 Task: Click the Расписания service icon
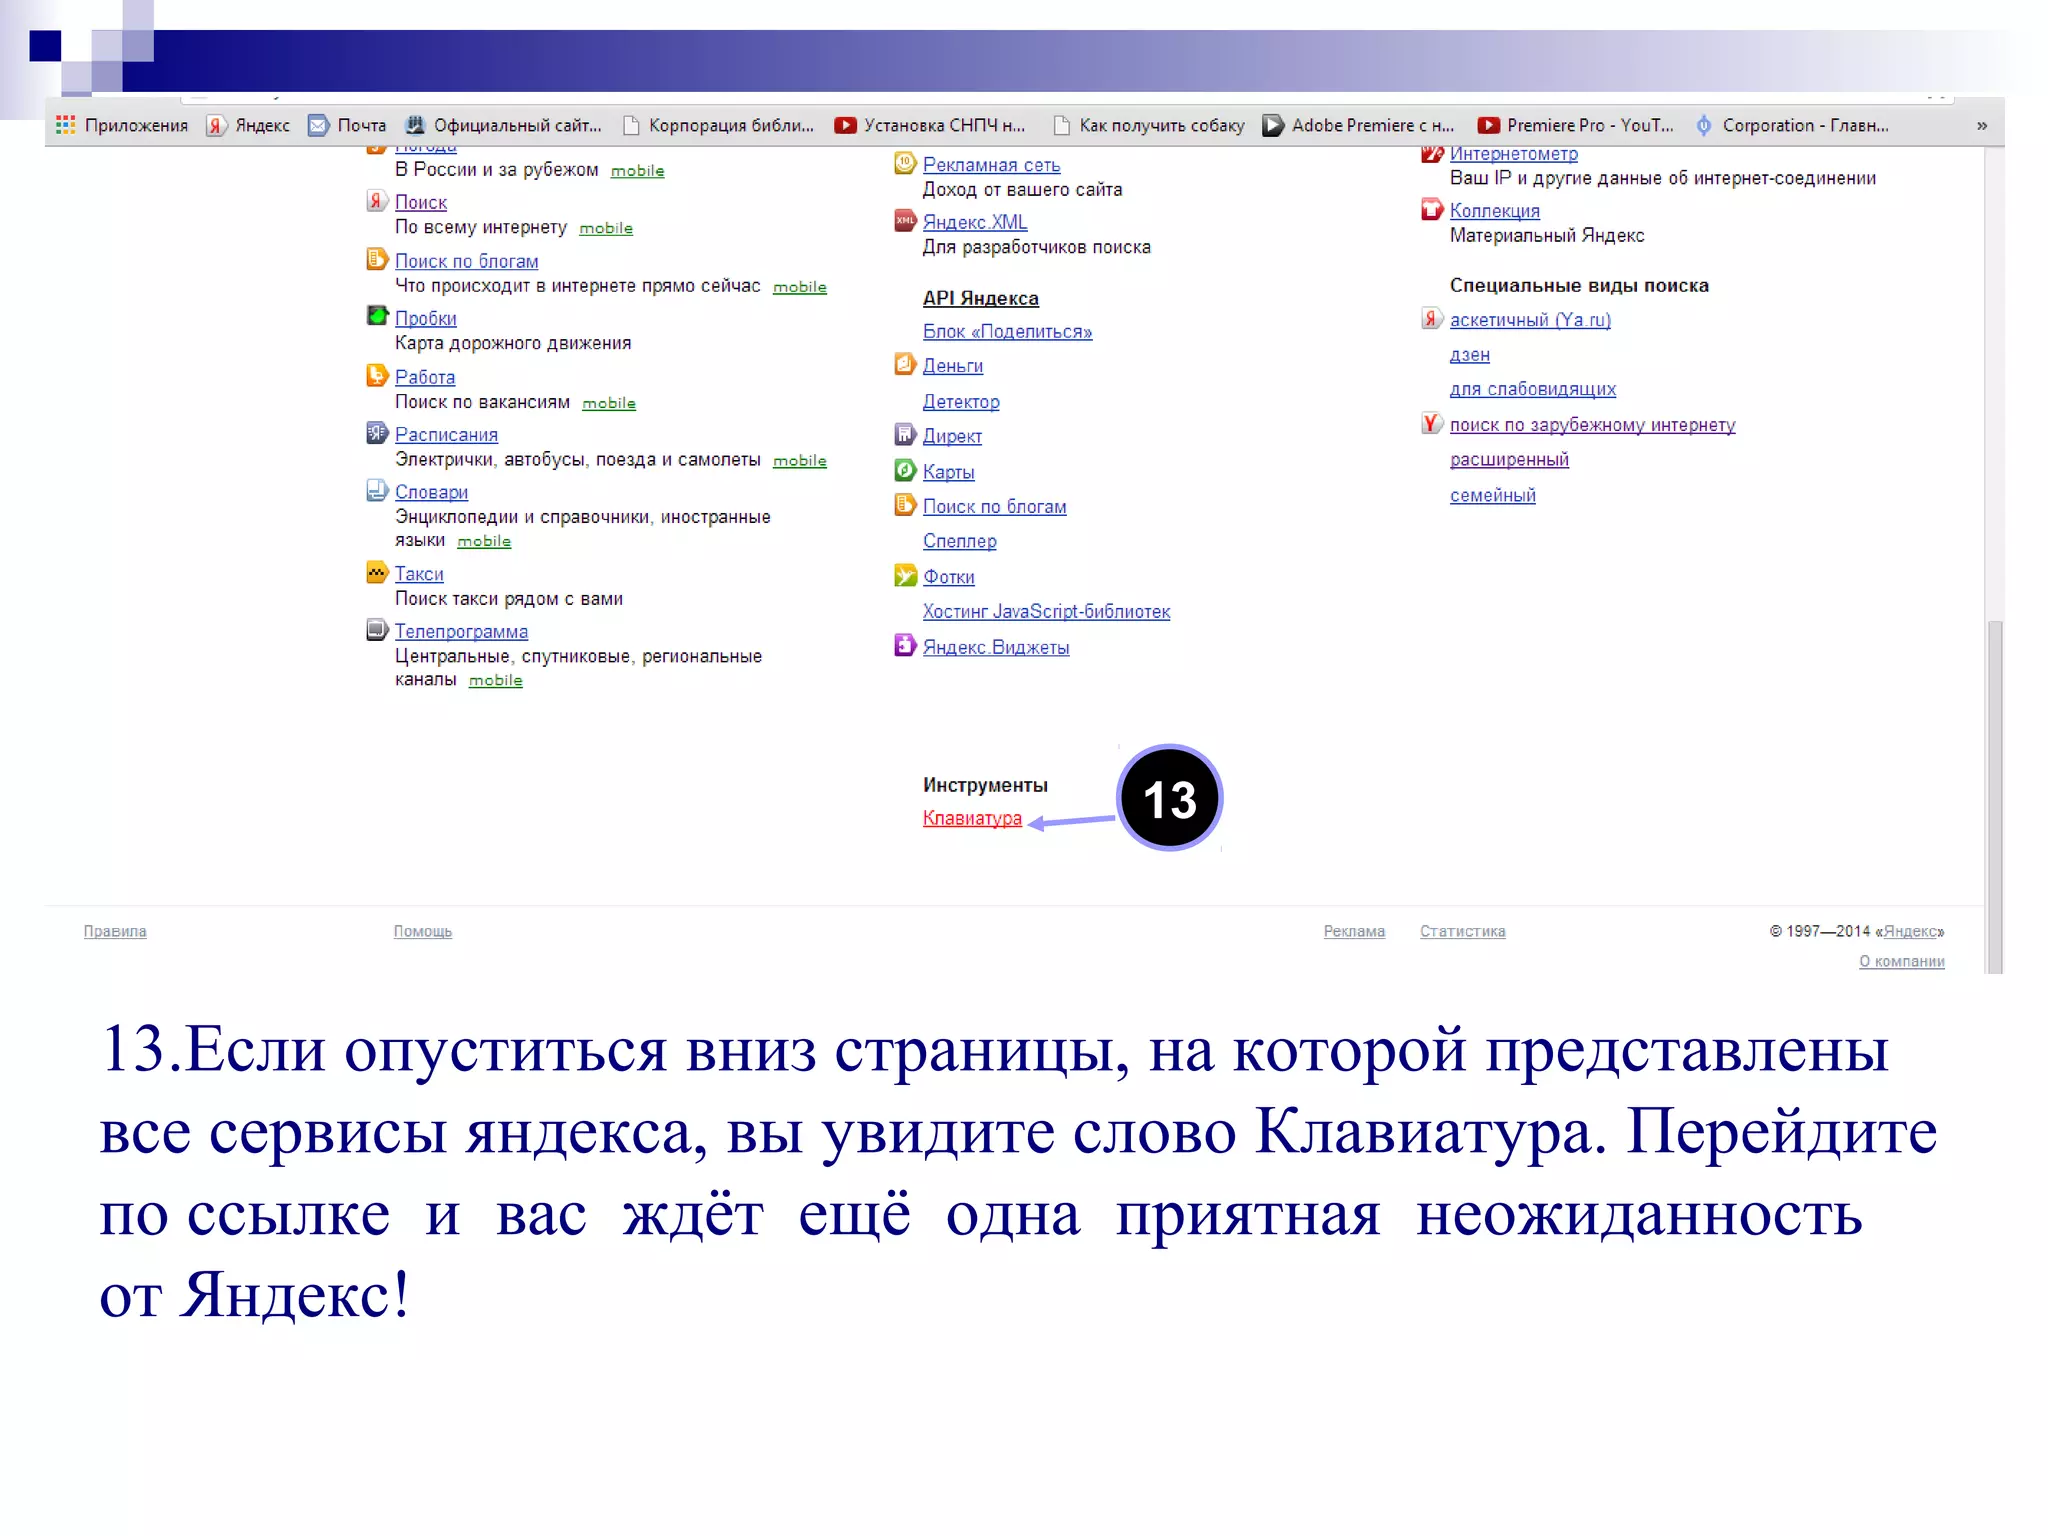[377, 433]
